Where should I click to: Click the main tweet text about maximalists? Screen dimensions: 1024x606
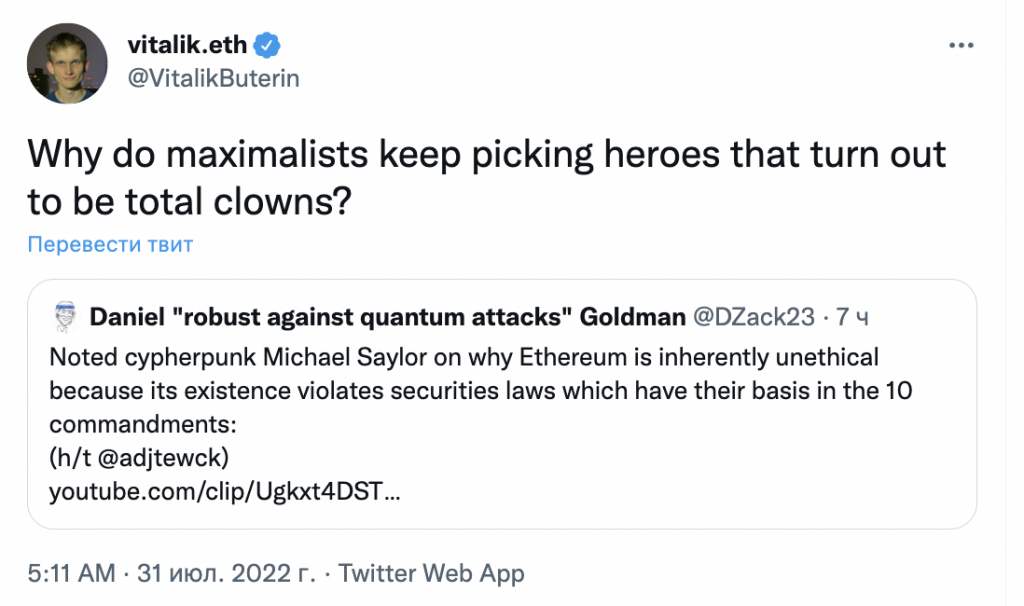487,178
